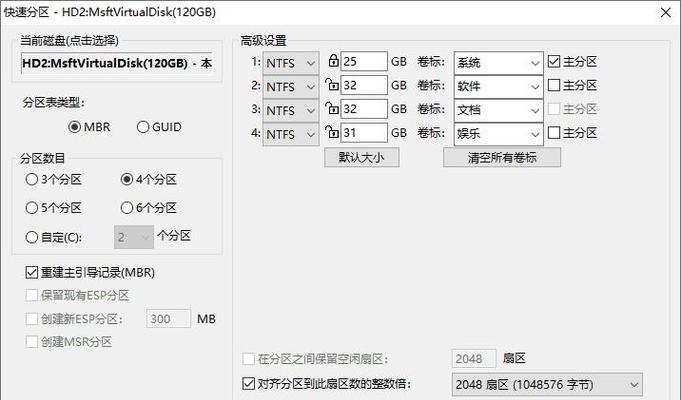Click partition 3 size field showing 32
Image resolution: width=681 pixels, height=400 pixels.
[x=364, y=109]
